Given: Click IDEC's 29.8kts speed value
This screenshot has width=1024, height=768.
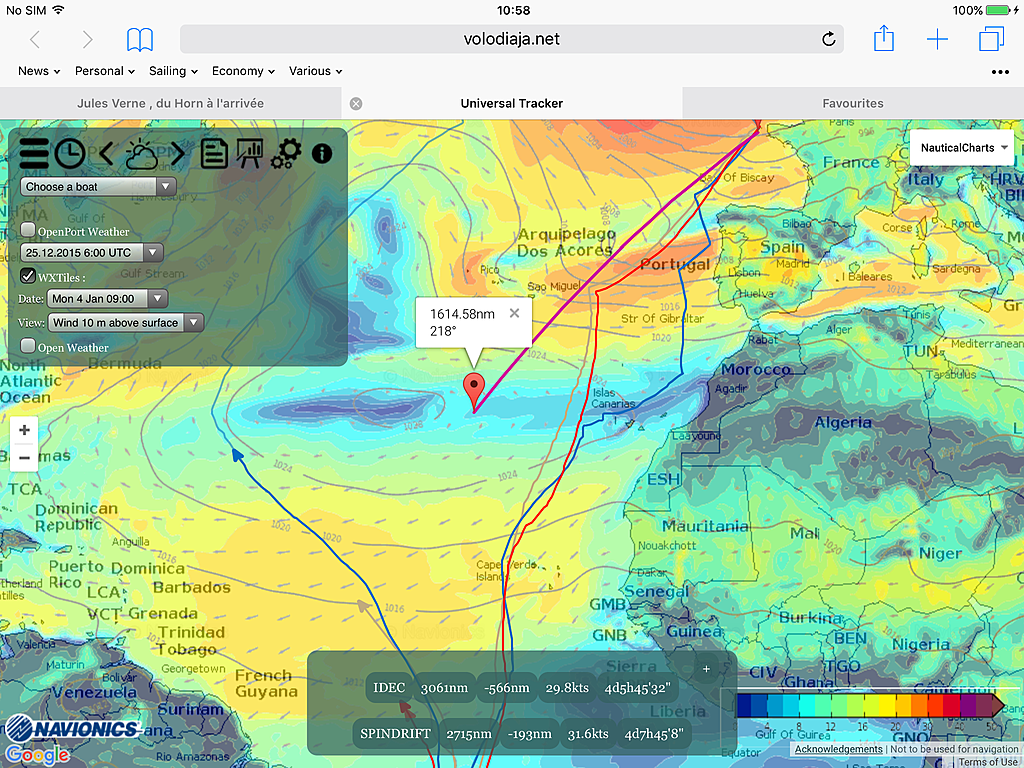Looking at the screenshot, I should click(x=567, y=688).
